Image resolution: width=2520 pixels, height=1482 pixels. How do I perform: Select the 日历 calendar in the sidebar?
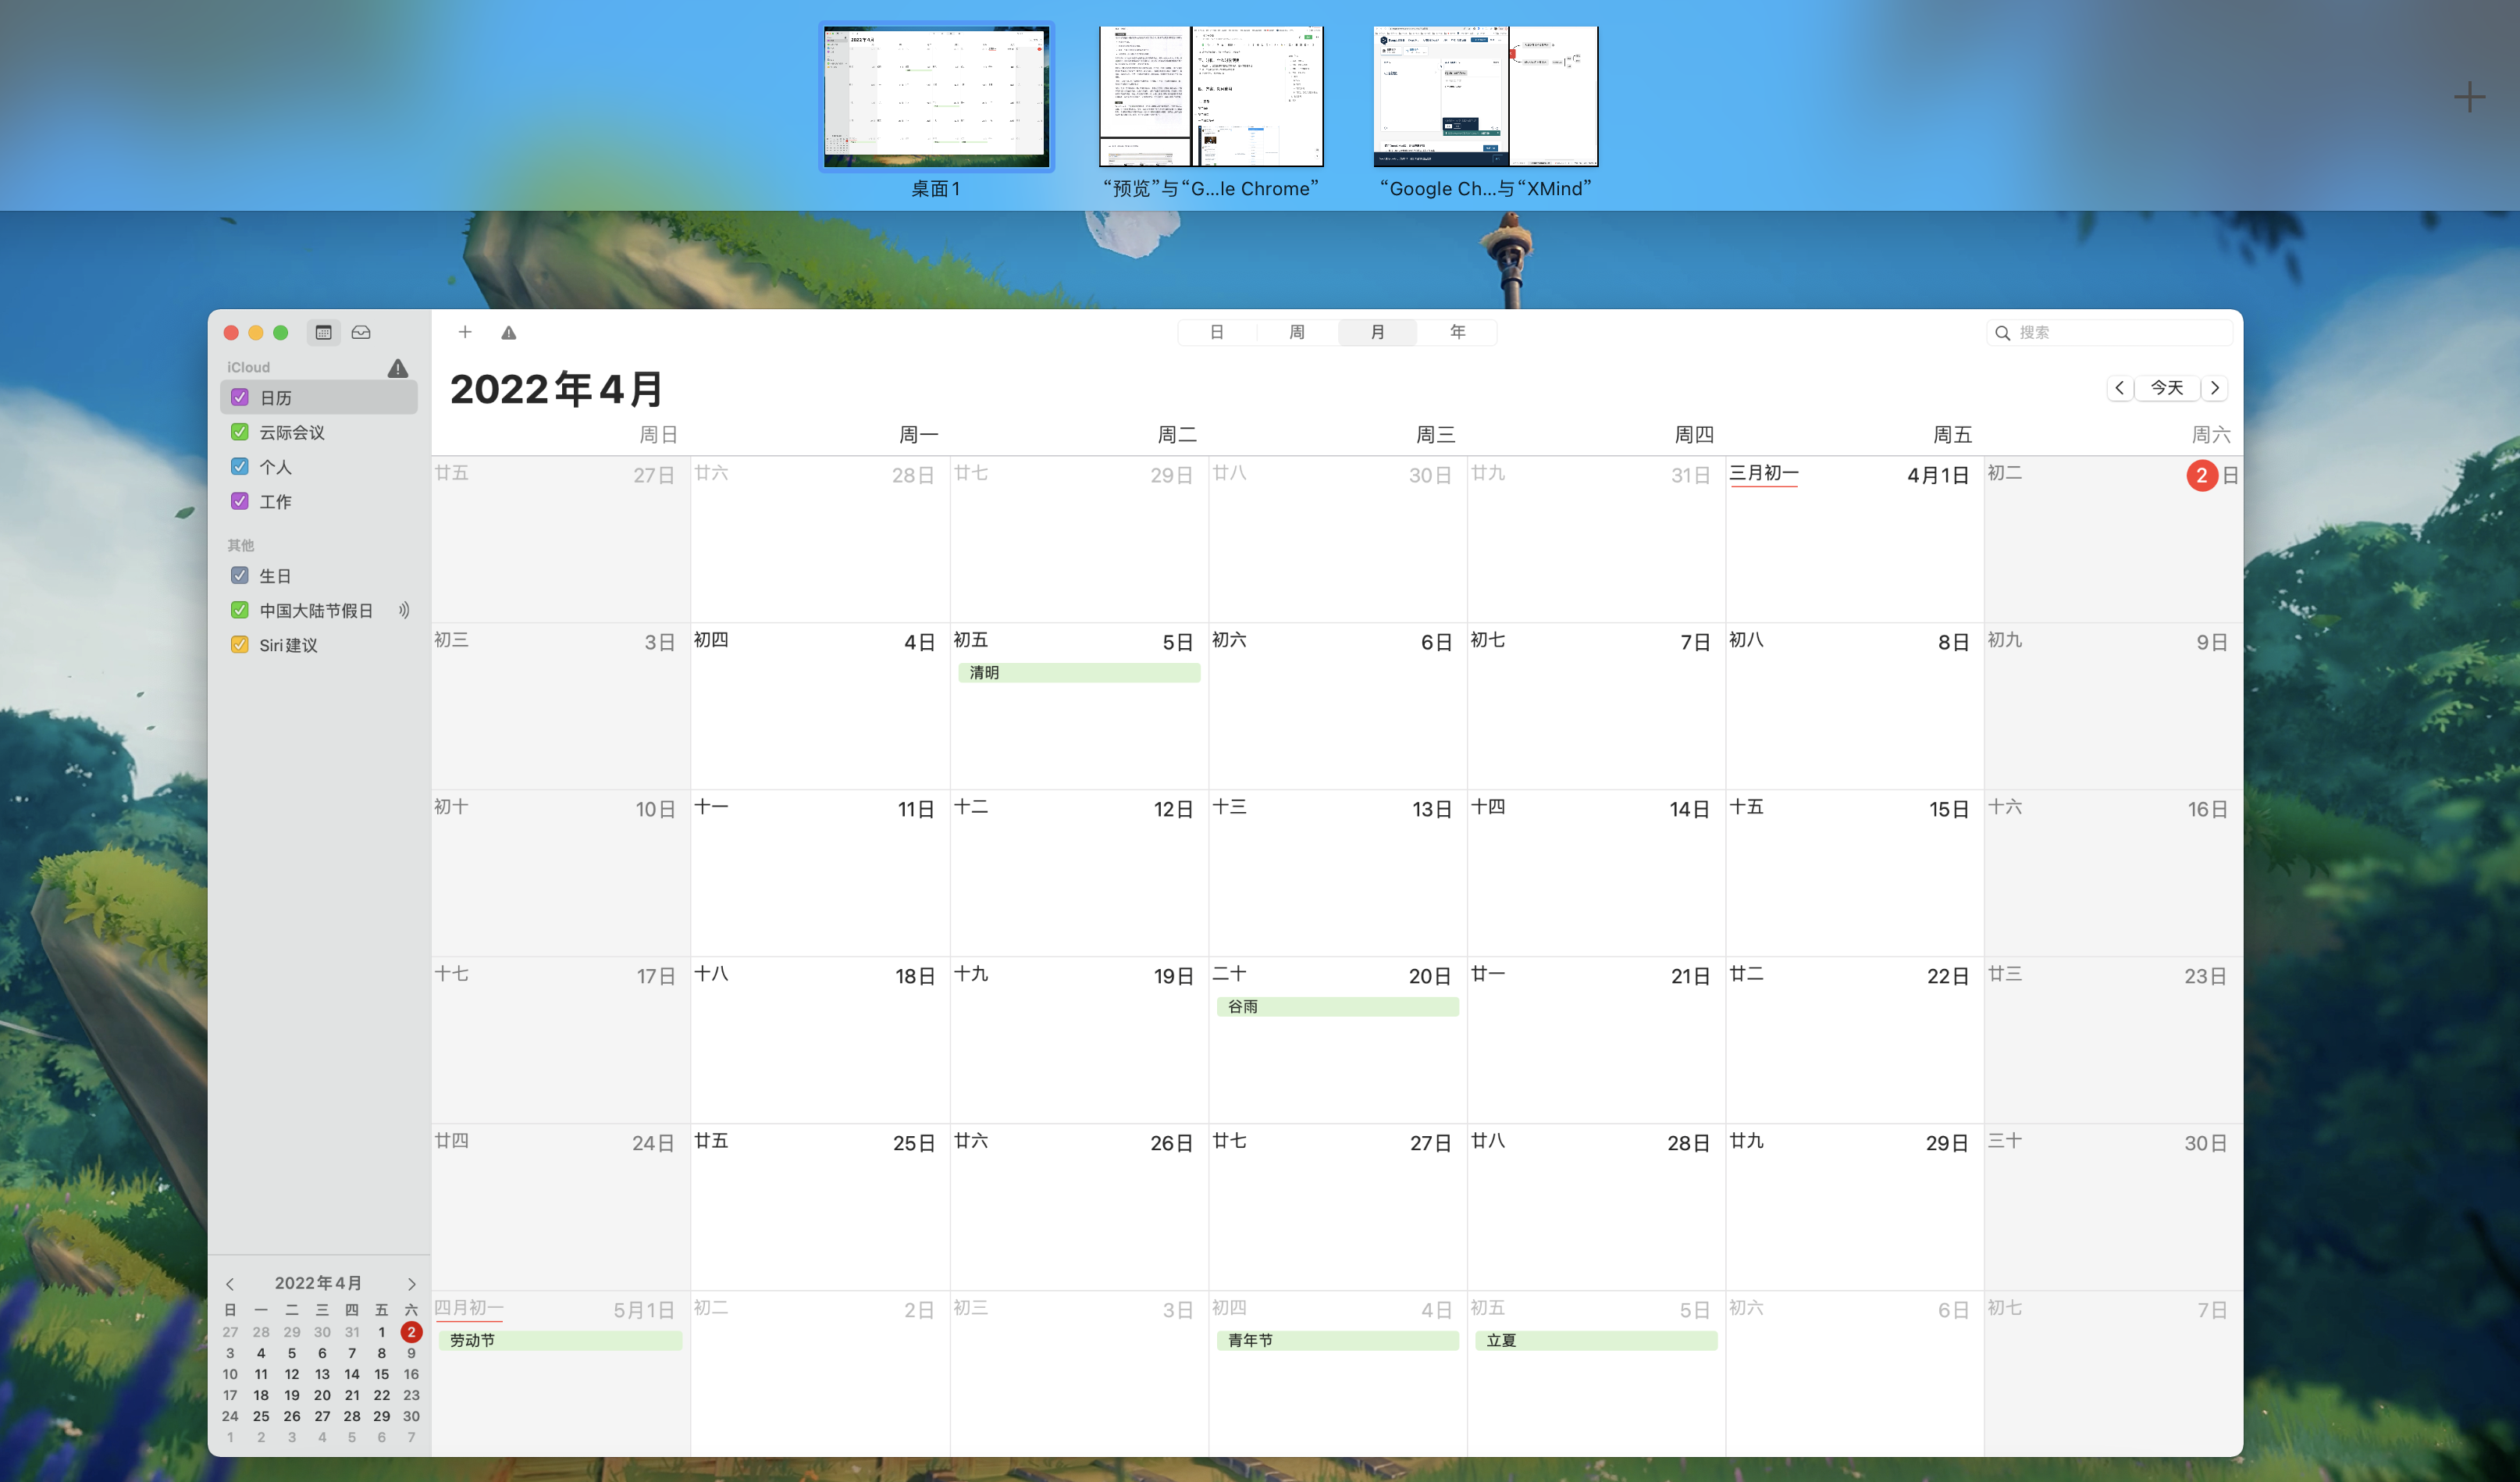(x=319, y=398)
